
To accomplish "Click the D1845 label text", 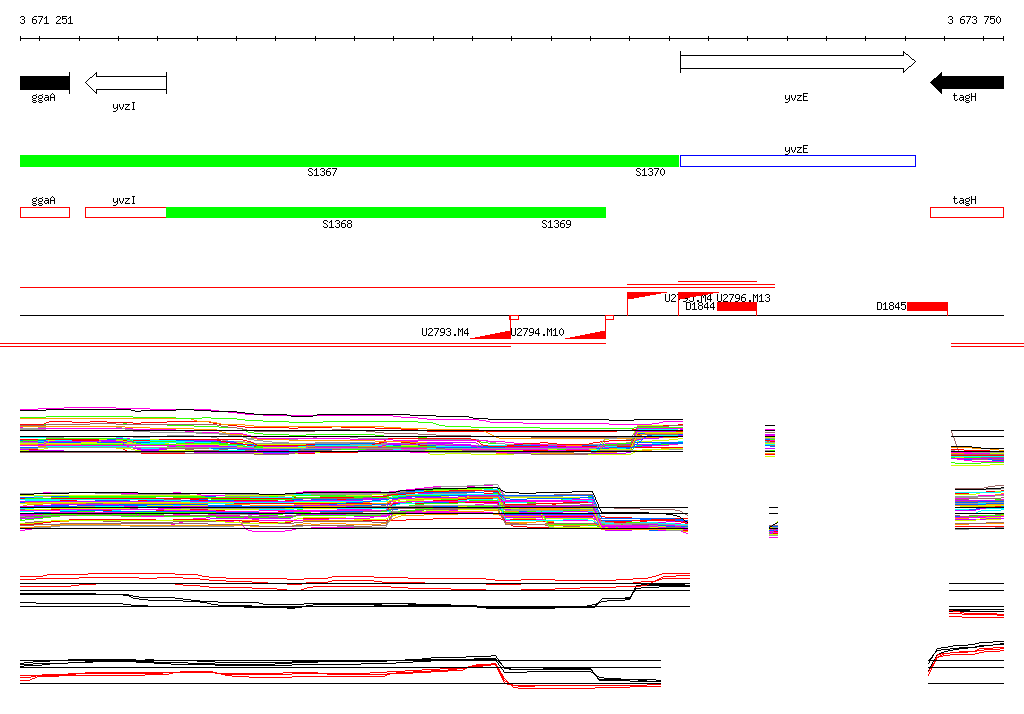I will point(891,306).
